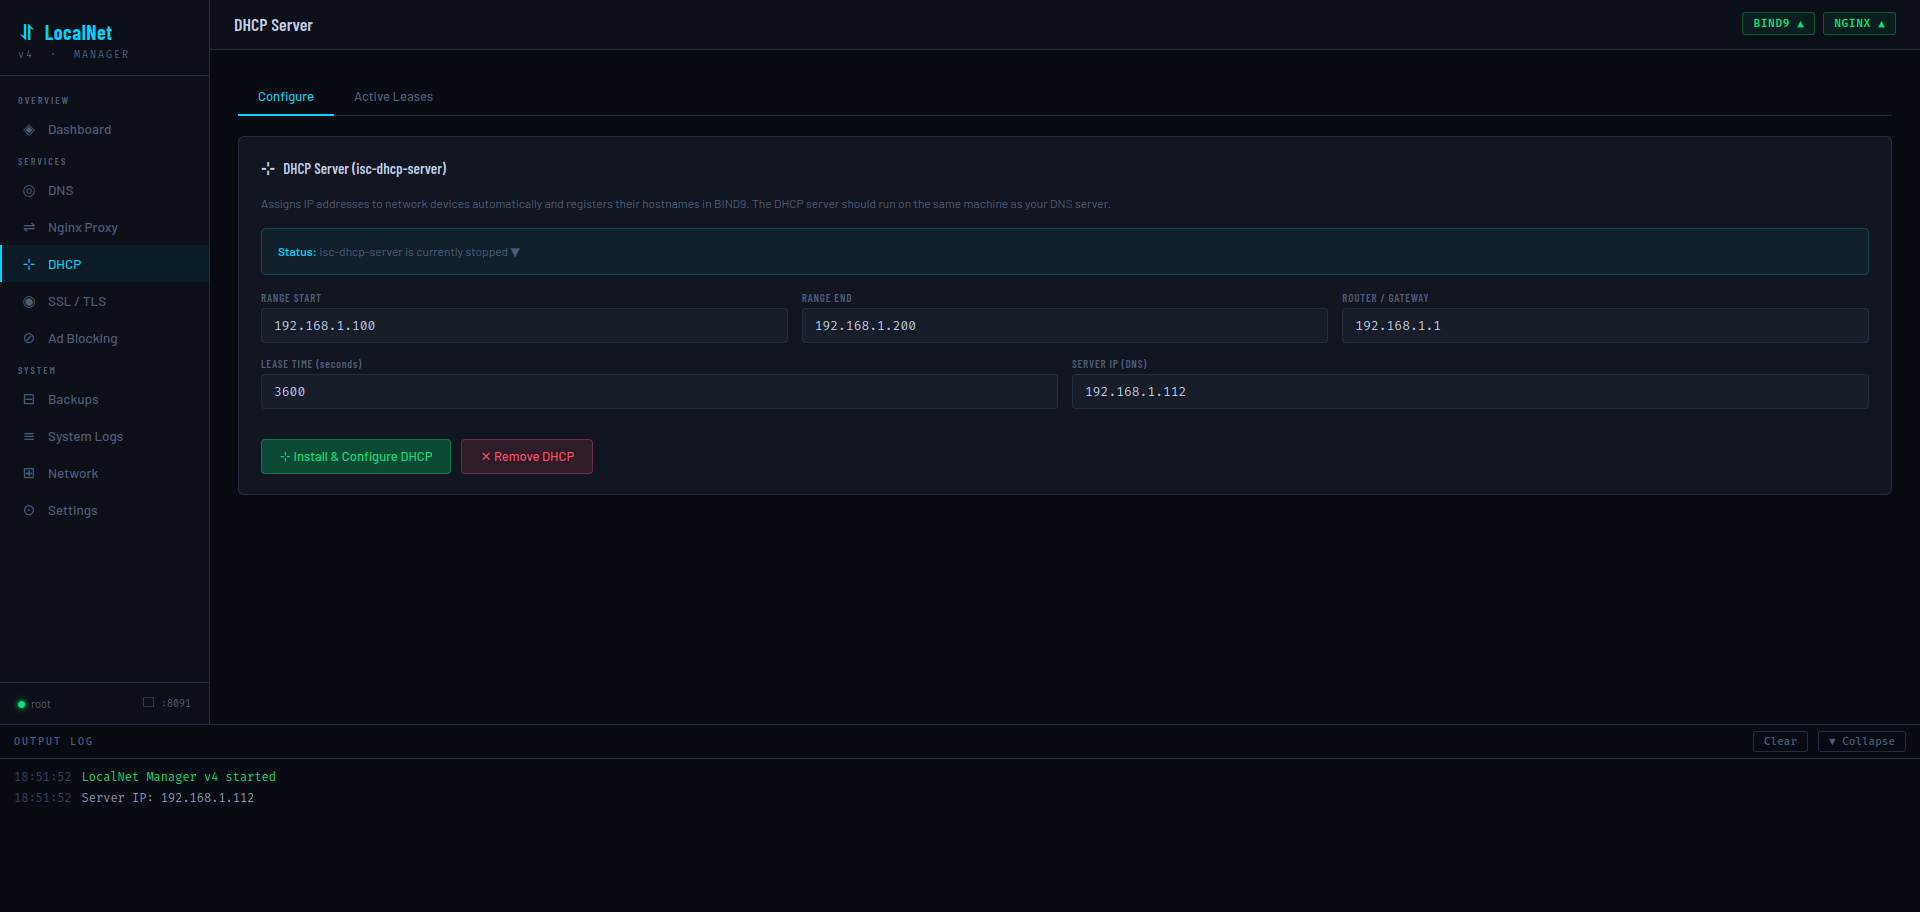Open Dashboard via its diamond icon
Viewport: 1920px width, 912px height.
pos(29,130)
